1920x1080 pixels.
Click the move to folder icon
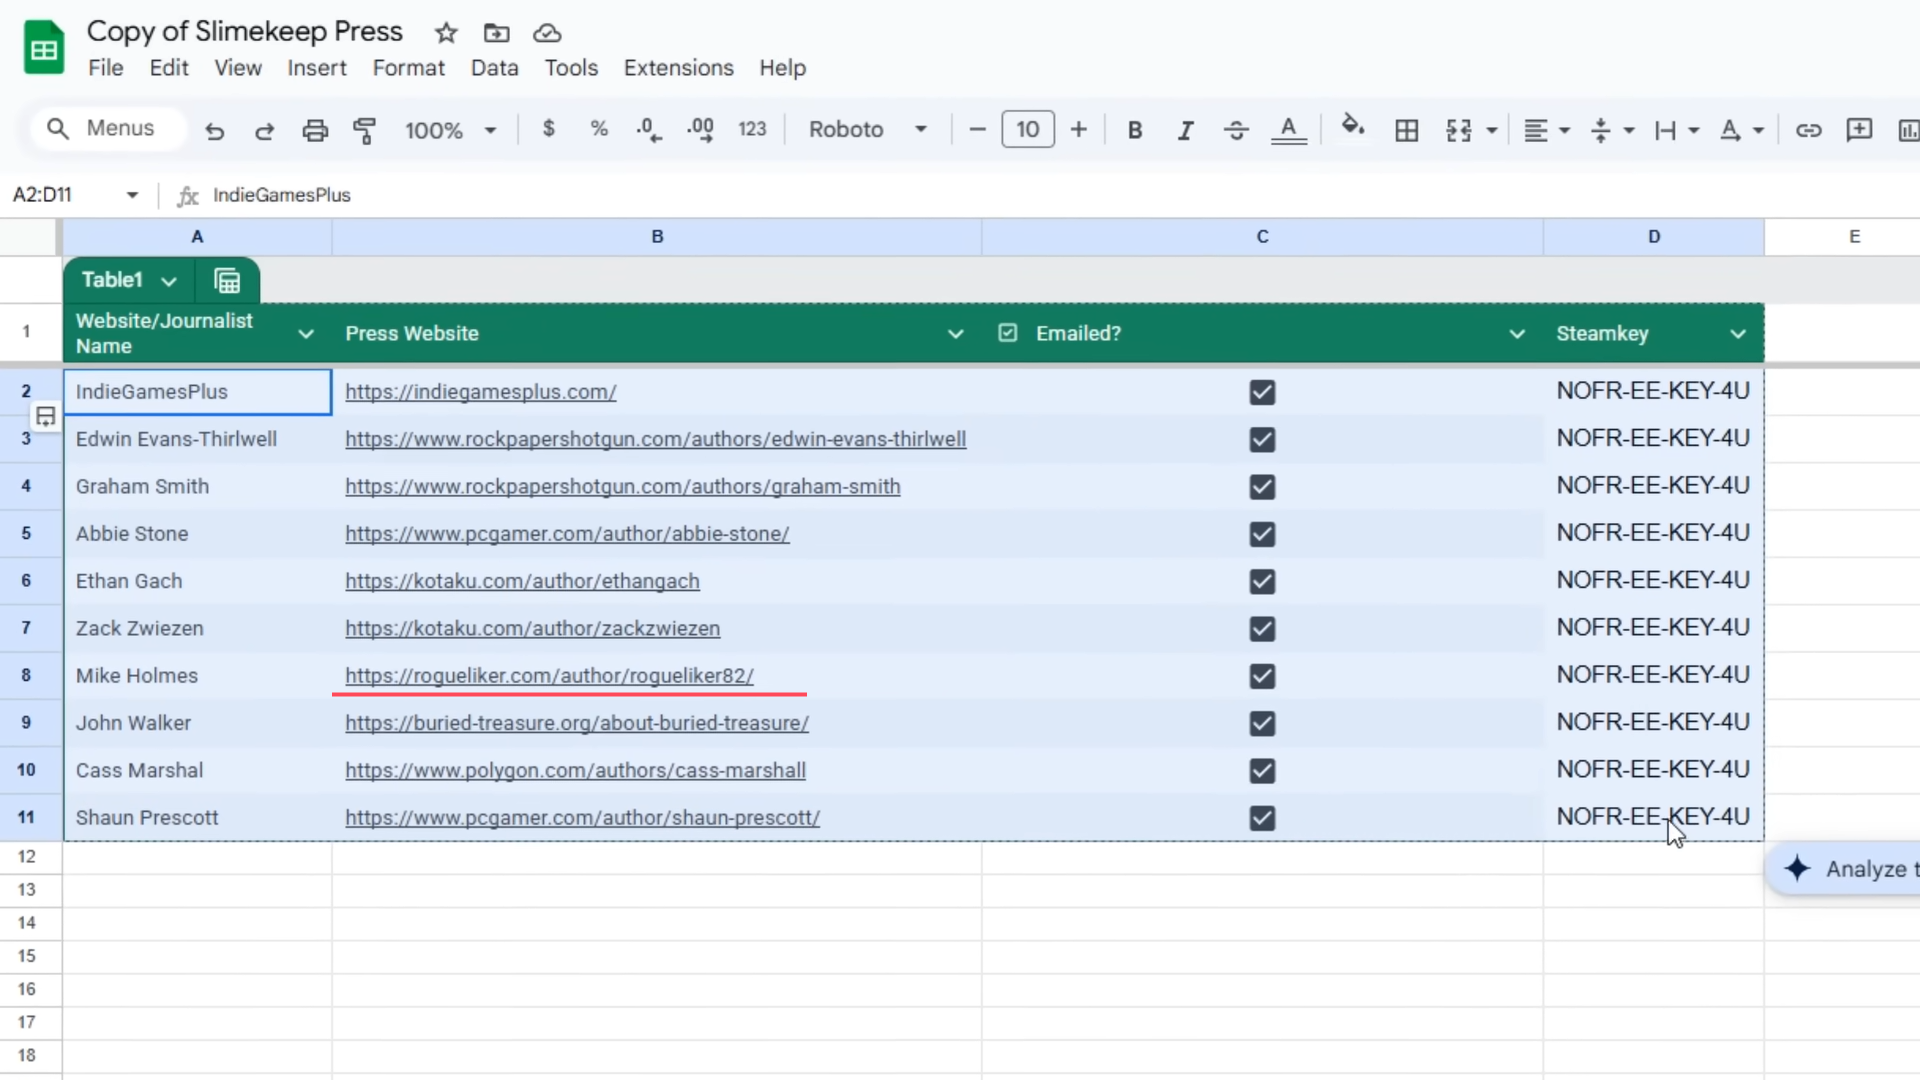click(496, 33)
